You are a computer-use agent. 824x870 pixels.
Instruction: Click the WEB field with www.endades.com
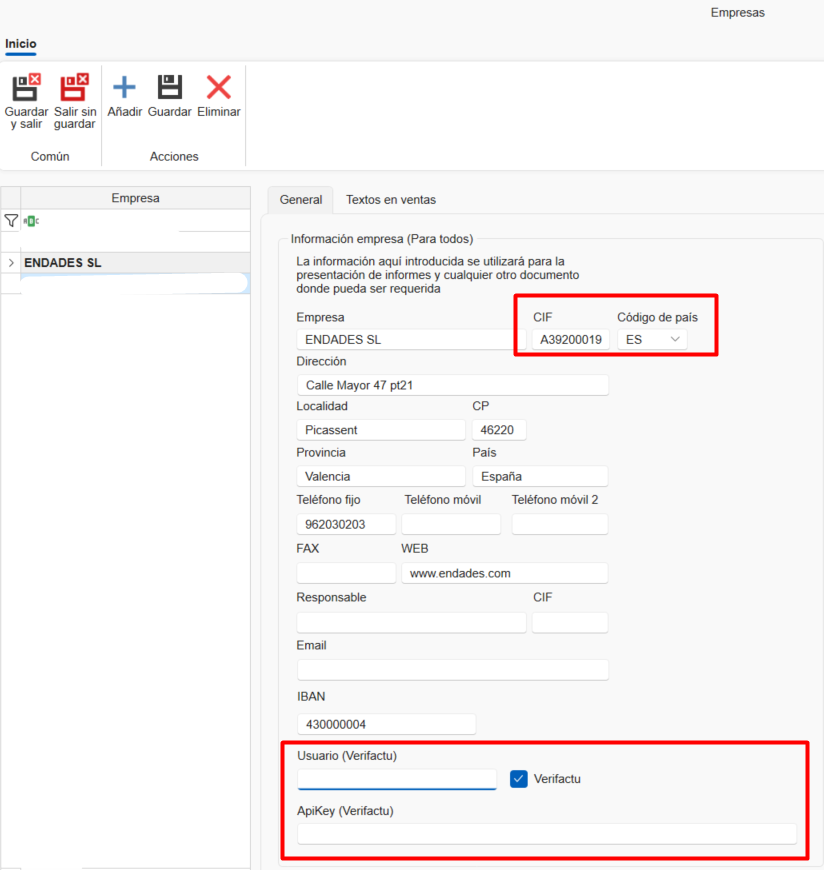click(x=504, y=574)
